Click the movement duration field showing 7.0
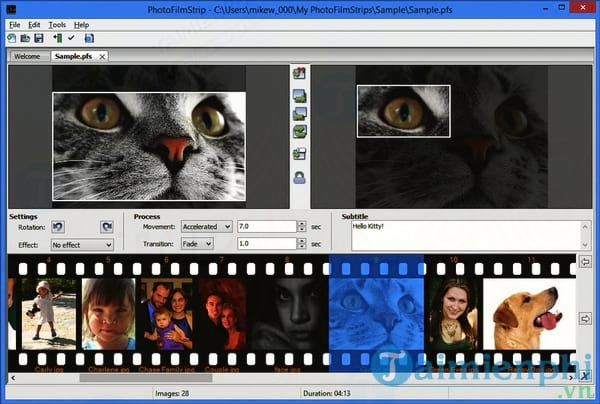The image size is (600, 404). point(267,226)
